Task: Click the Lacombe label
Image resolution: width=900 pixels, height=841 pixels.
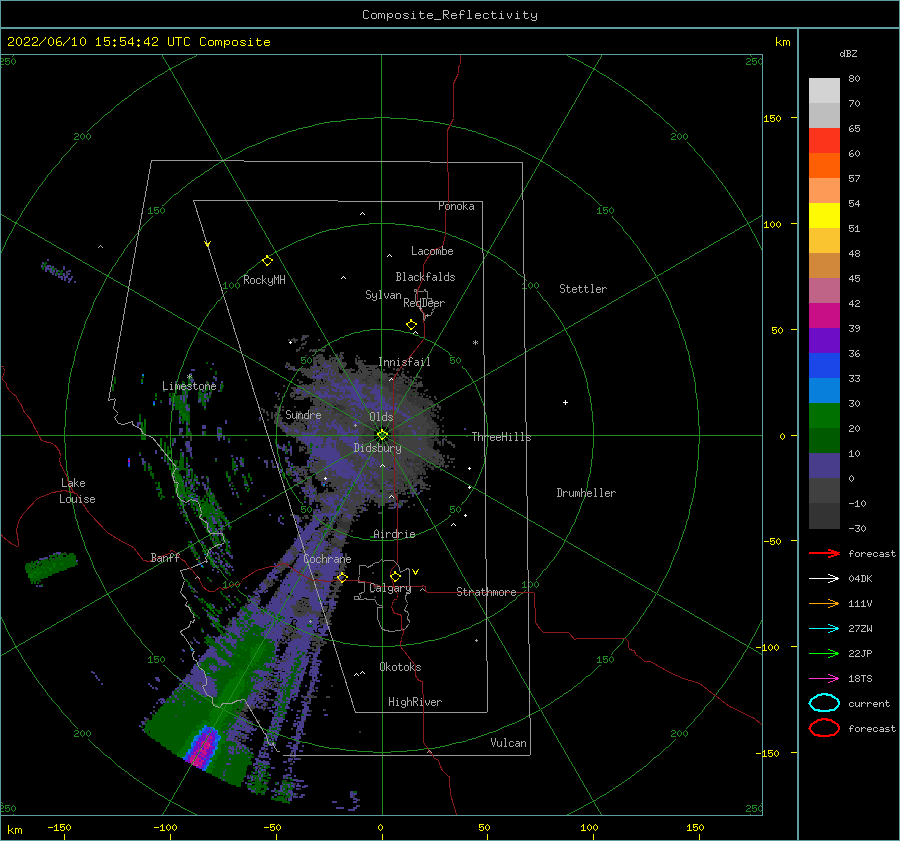Action: tap(432, 251)
